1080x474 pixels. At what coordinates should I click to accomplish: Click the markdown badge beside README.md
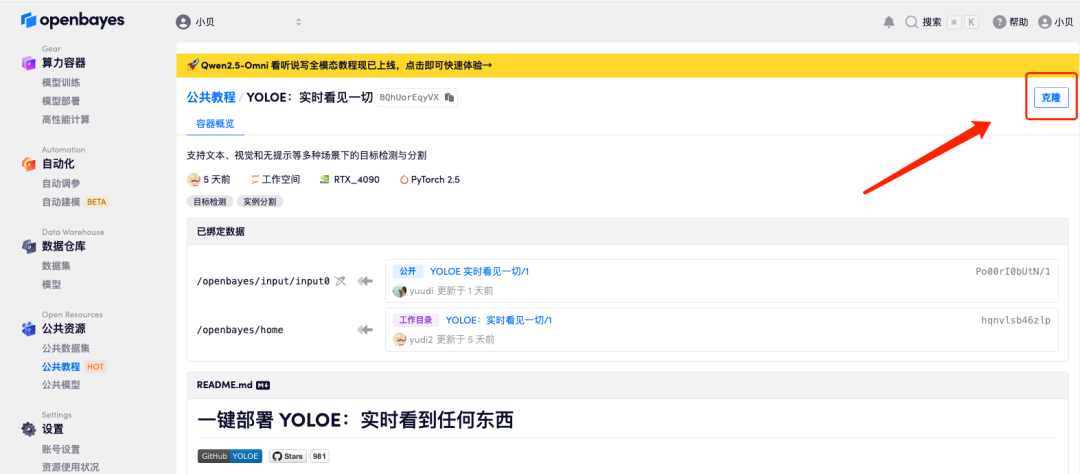[262, 387]
